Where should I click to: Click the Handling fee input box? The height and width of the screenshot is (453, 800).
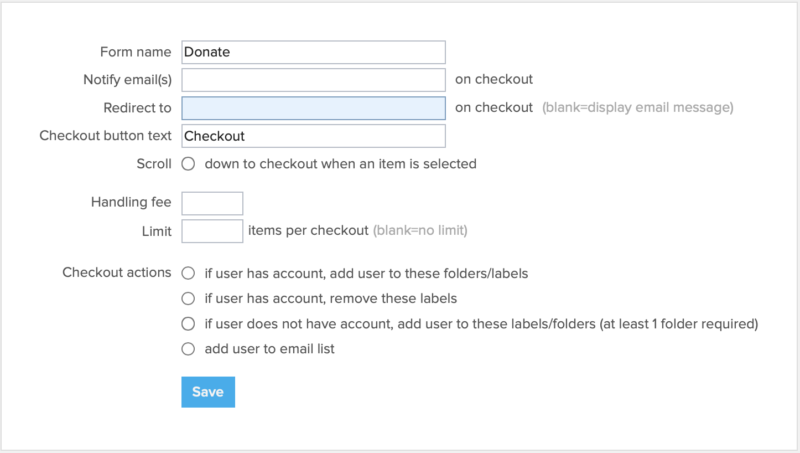(x=212, y=203)
